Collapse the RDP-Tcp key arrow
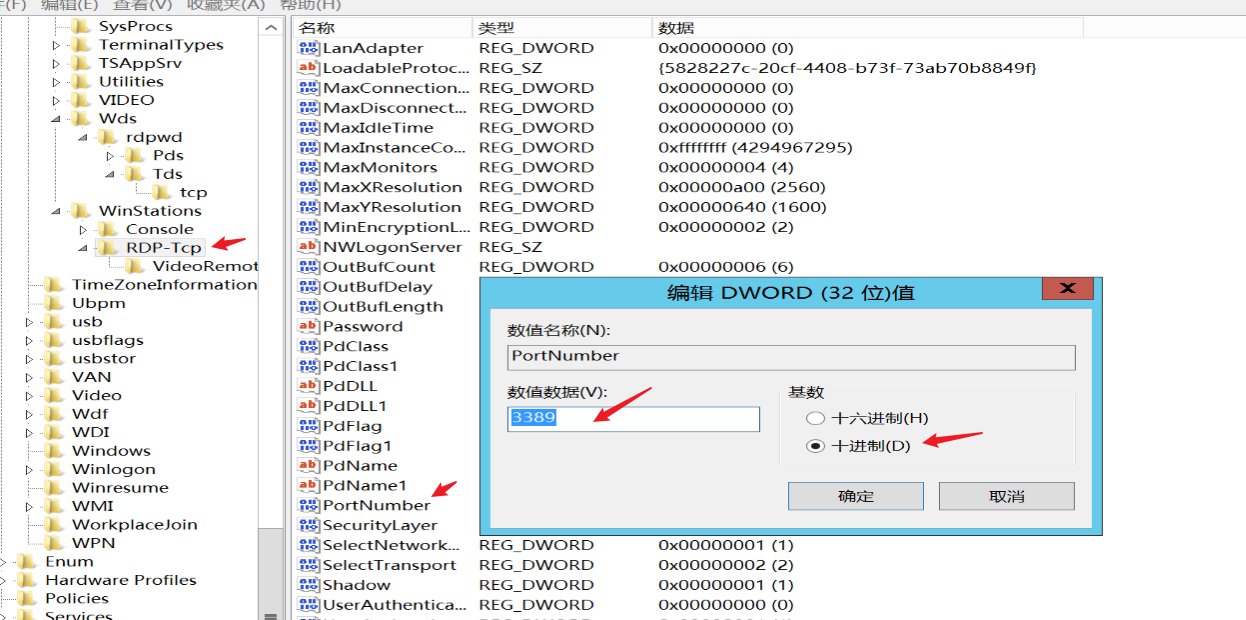The height and width of the screenshot is (620, 1246). 84,248
